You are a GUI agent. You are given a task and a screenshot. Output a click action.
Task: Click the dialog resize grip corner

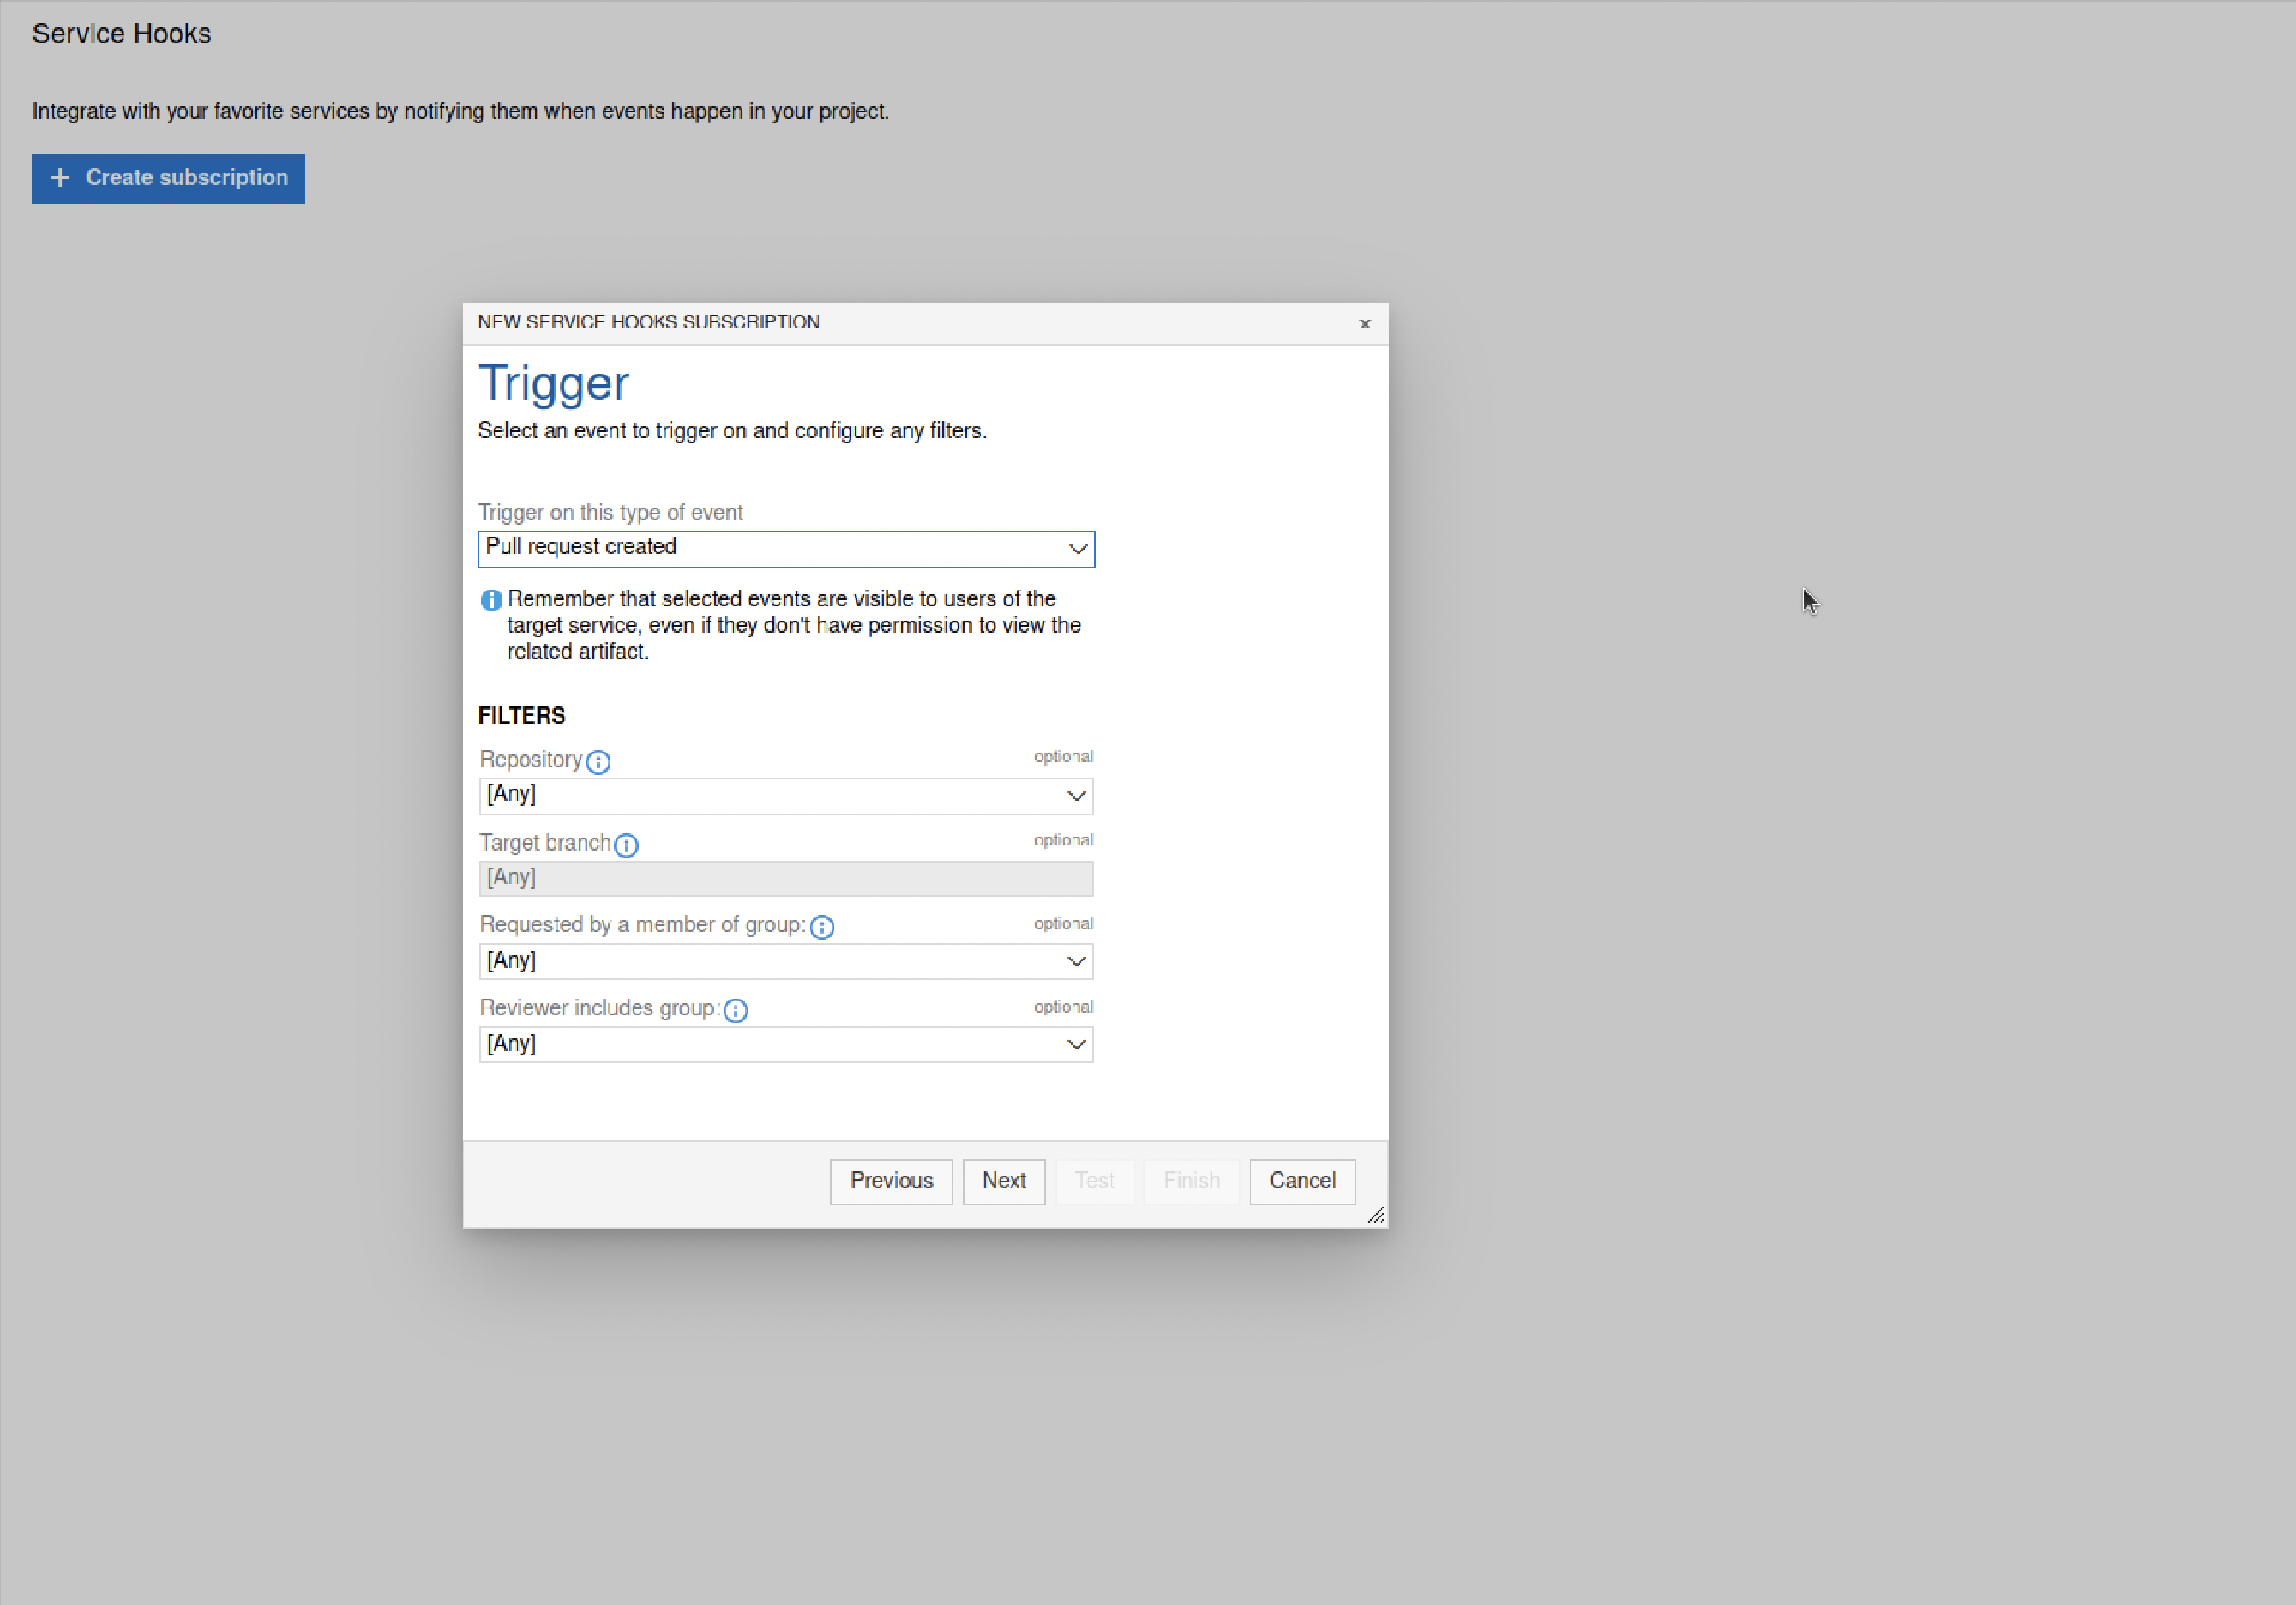pos(1376,1215)
